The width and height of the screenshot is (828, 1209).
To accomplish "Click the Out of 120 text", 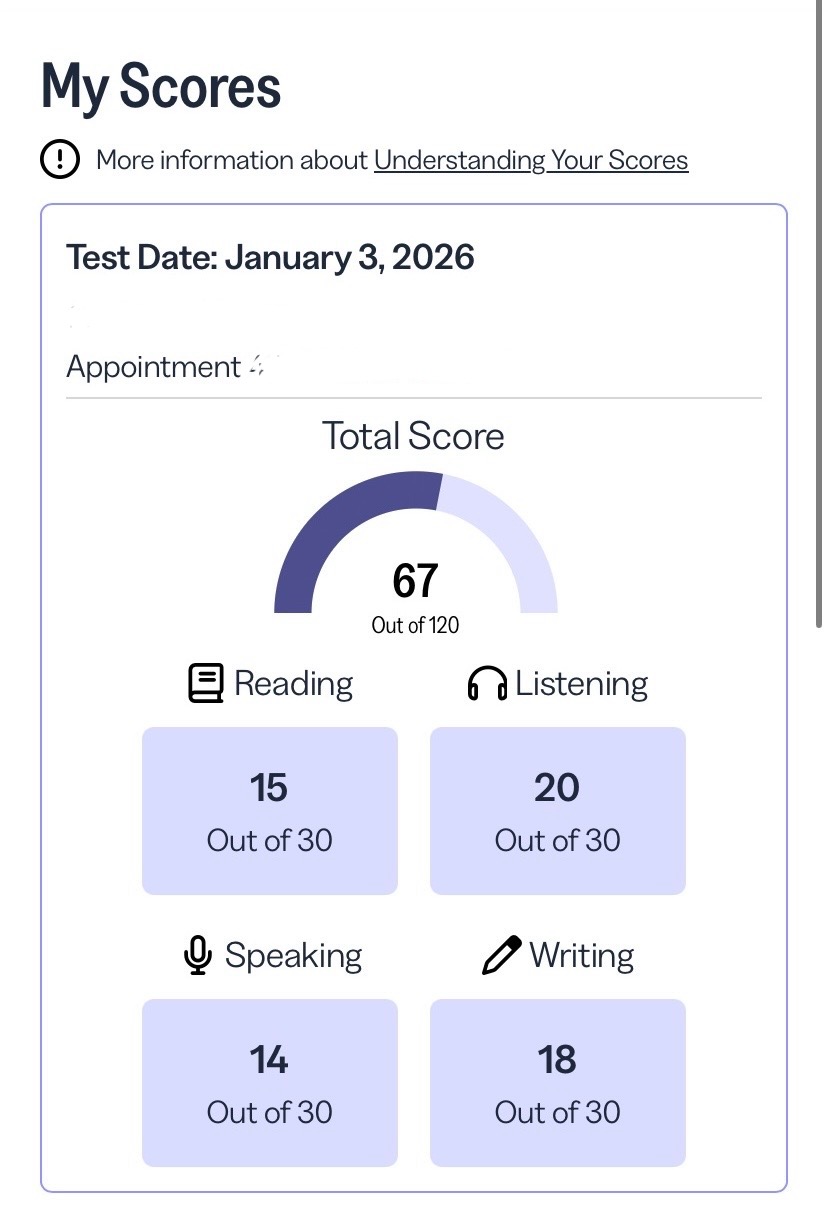I will 415,626.
